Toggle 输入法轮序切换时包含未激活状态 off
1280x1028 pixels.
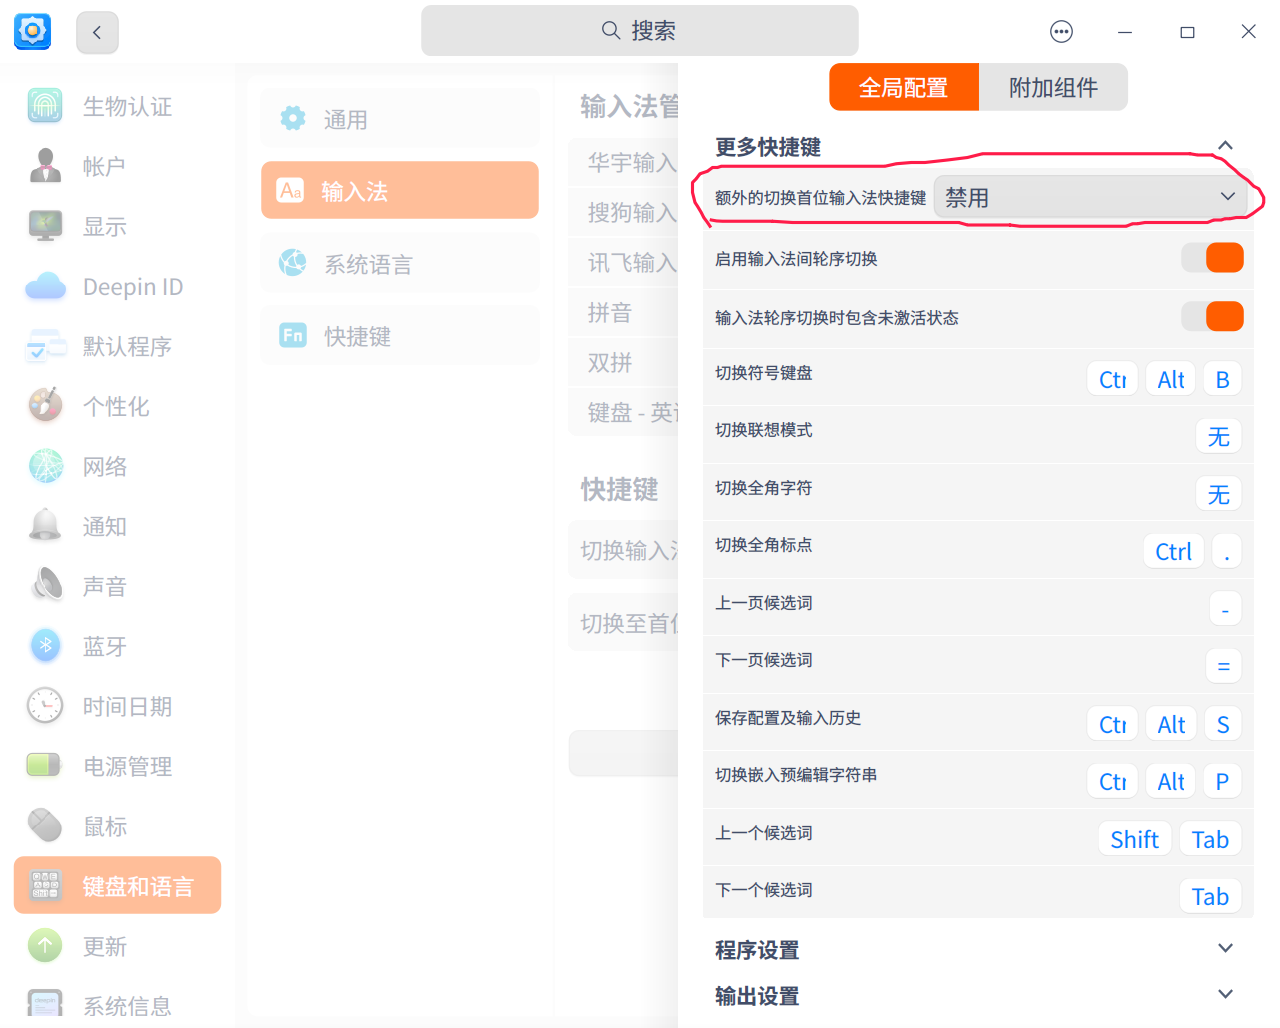coord(1212,317)
